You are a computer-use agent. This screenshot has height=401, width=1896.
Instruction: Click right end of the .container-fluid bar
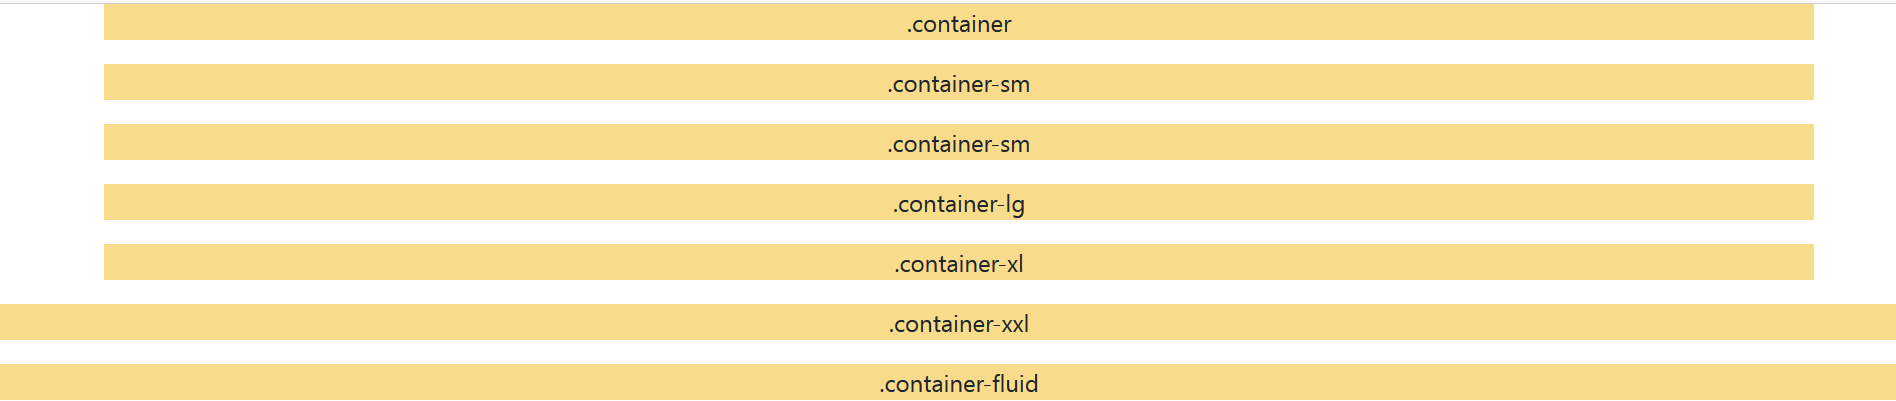pyautogui.click(x=1888, y=382)
